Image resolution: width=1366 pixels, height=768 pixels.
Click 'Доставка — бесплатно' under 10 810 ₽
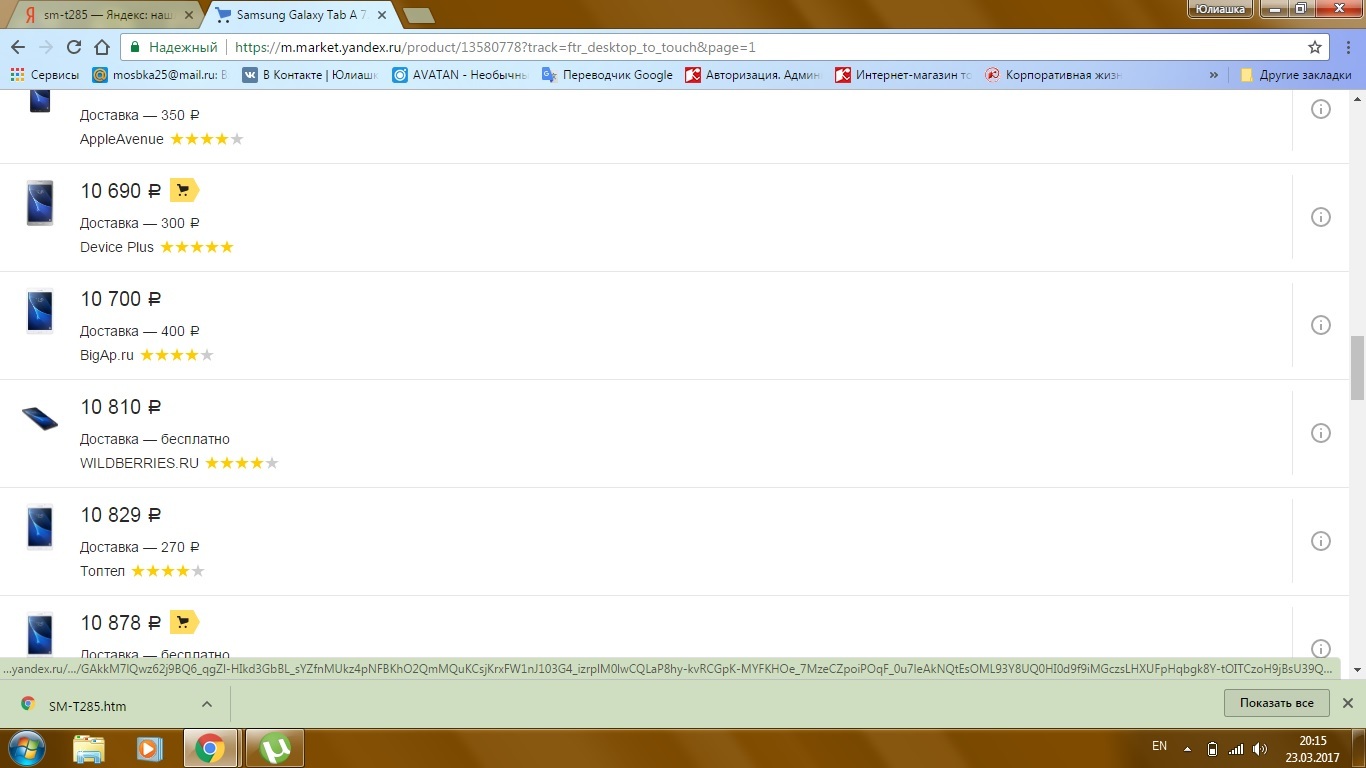155,439
